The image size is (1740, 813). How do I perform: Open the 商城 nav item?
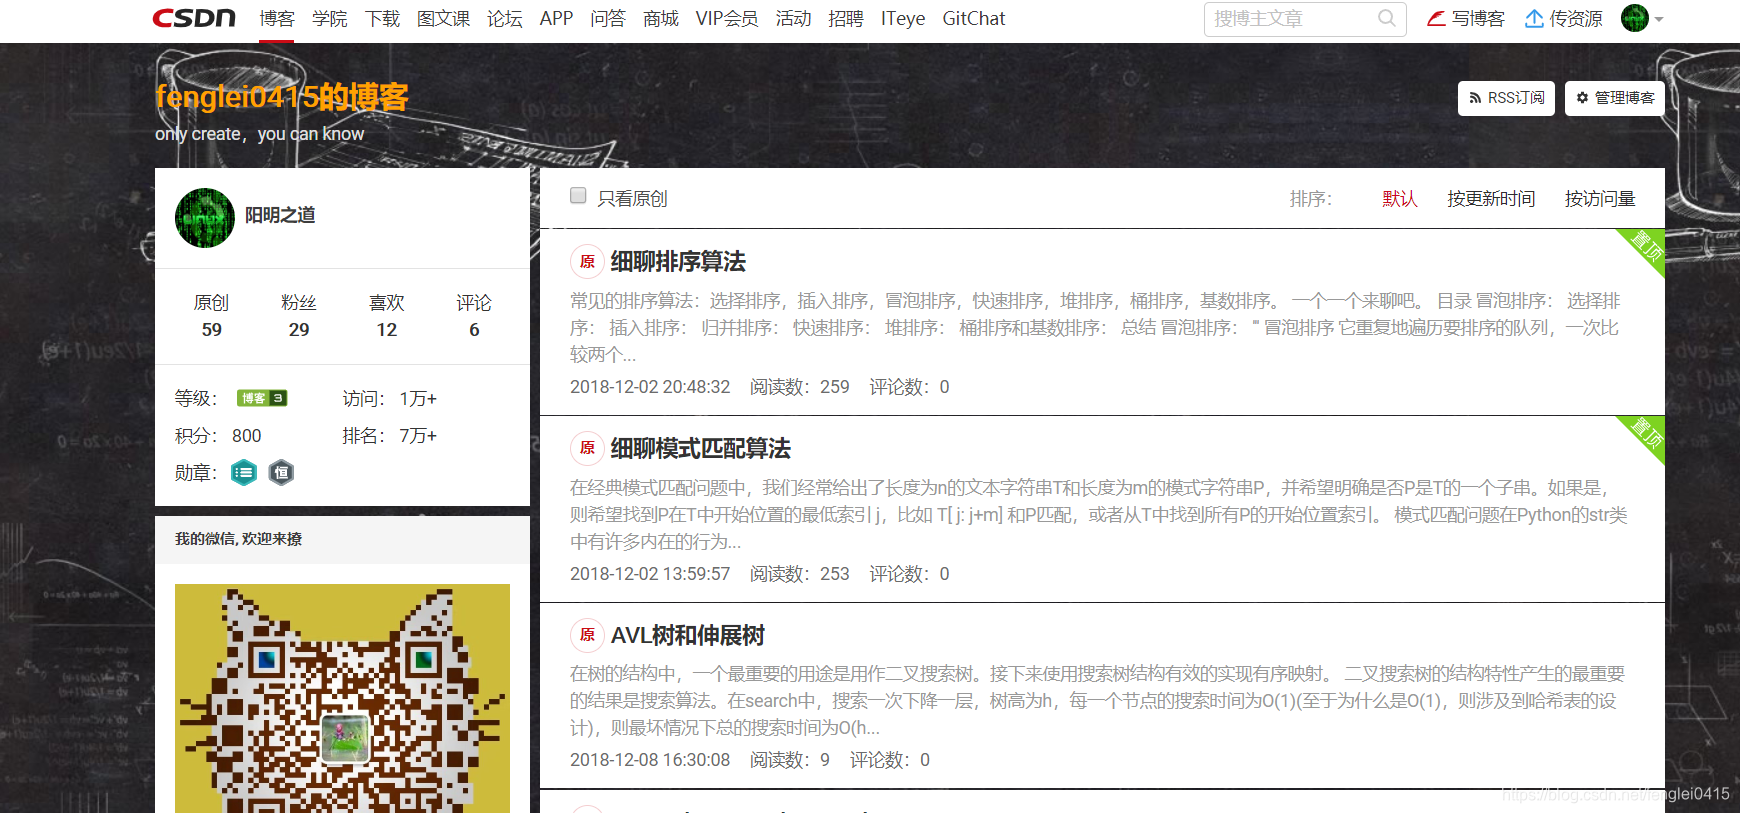click(660, 18)
